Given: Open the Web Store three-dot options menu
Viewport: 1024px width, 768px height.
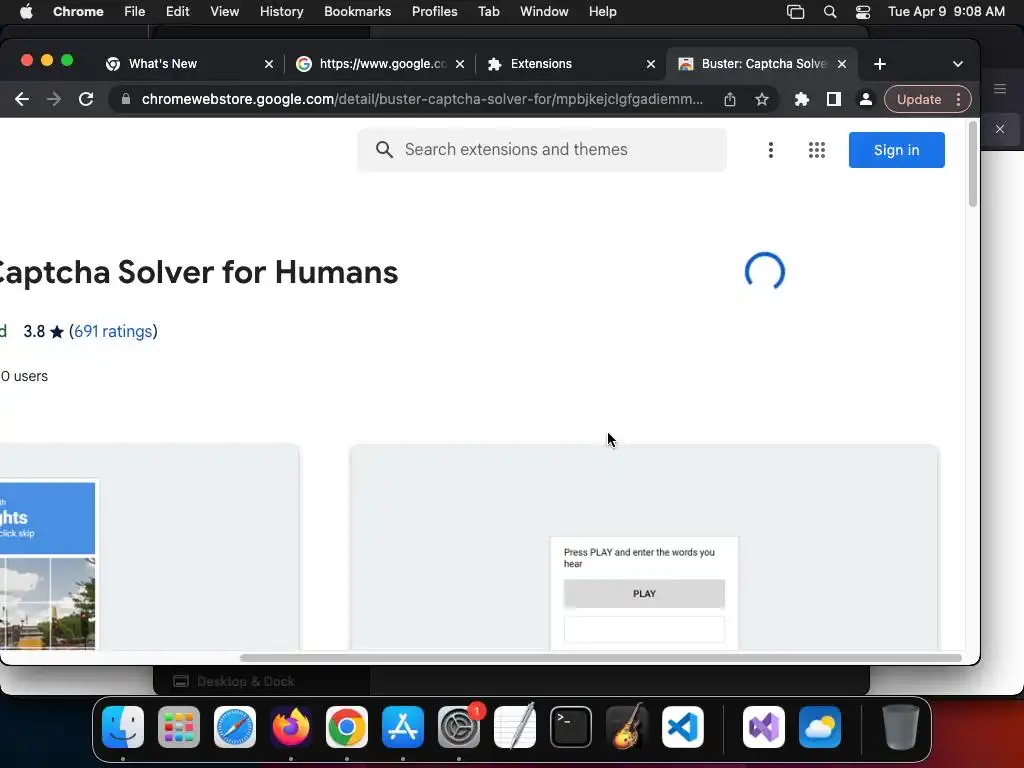Looking at the screenshot, I should [x=771, y=150].
